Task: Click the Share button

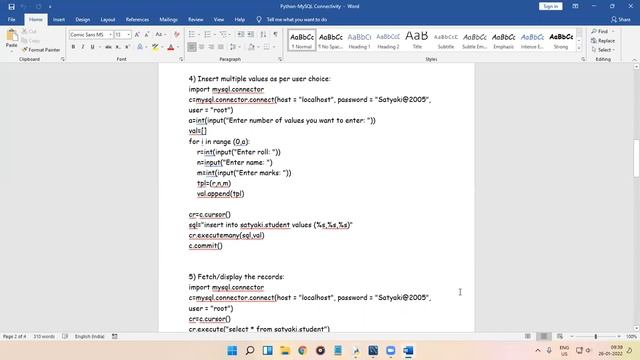Action: point(621,20)
